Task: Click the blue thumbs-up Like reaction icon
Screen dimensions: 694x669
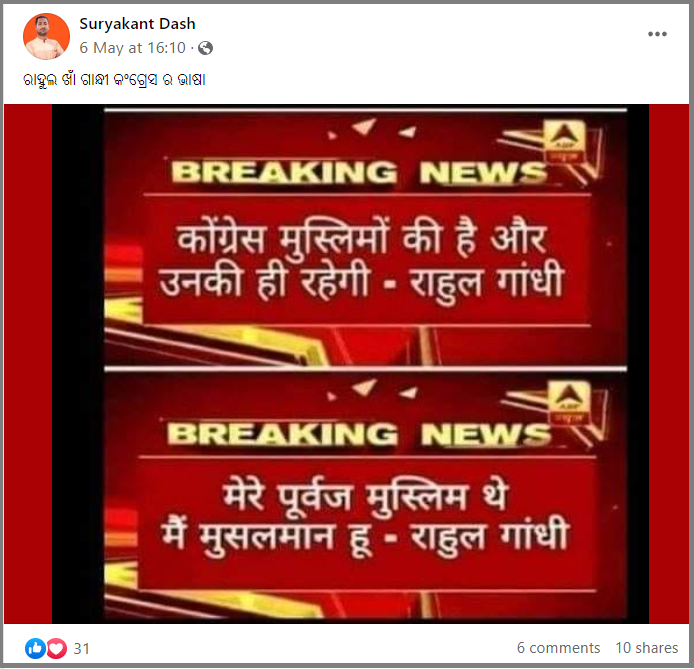Action: click(x=35, y=649)
